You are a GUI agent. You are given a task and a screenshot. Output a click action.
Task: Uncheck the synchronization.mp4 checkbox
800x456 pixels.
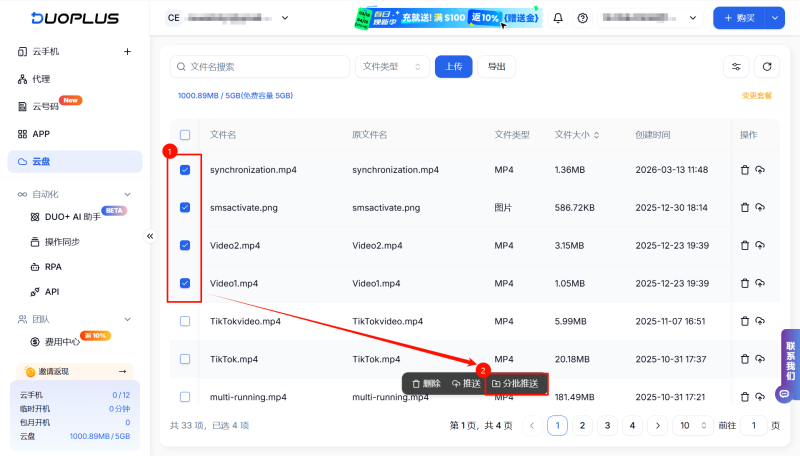point(185,170)
